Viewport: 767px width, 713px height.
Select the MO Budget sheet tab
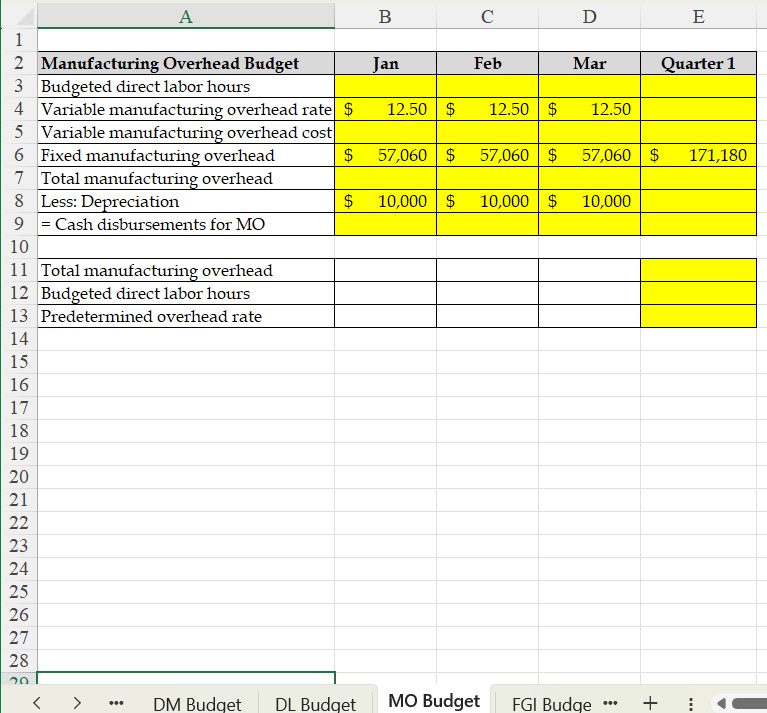[x=434, y=701]
